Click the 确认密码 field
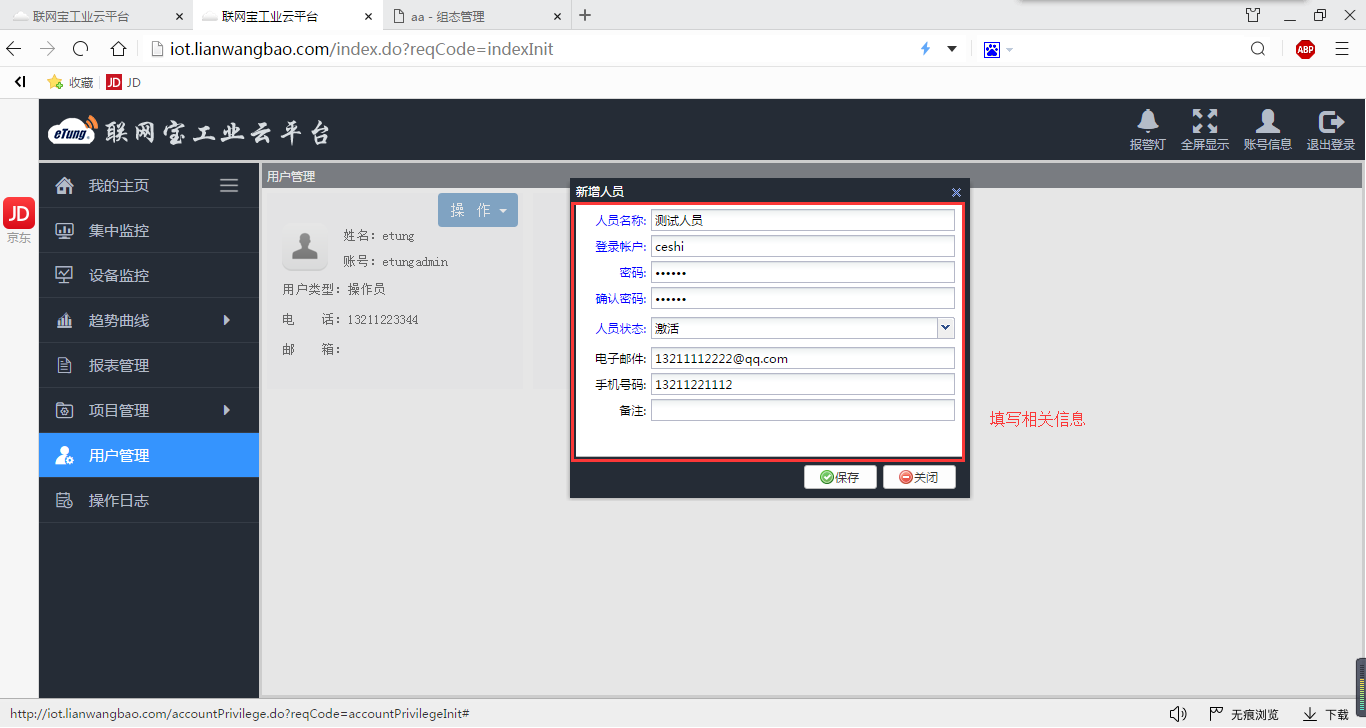 (x=803, y=298)
